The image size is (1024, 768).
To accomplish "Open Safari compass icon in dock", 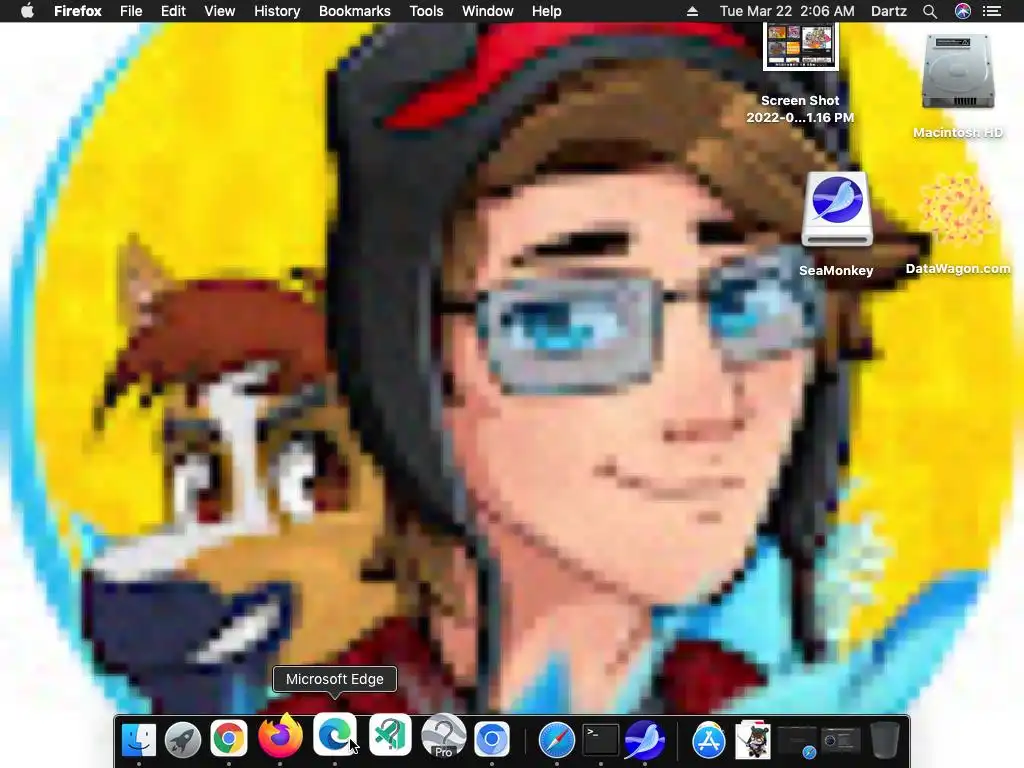I will (x=556, y=740).
